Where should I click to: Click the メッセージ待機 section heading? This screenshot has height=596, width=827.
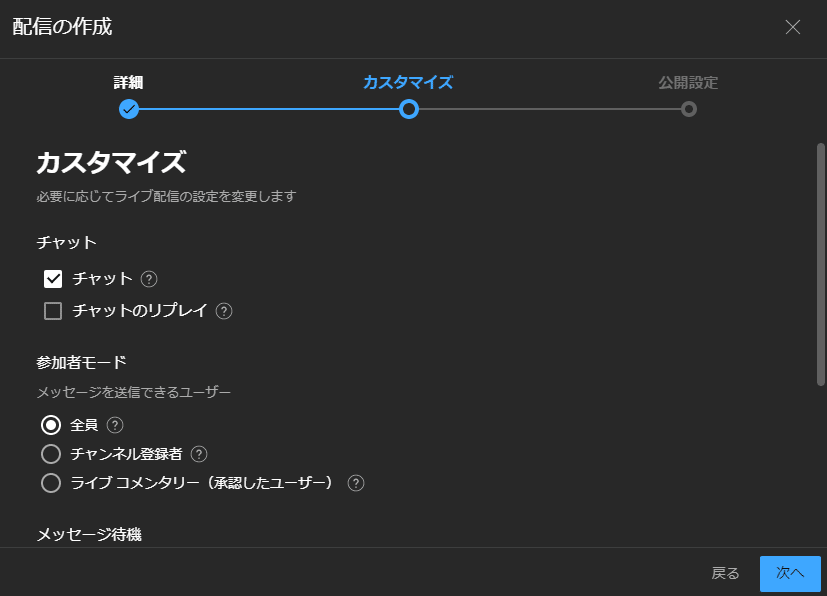coord(89,535)
